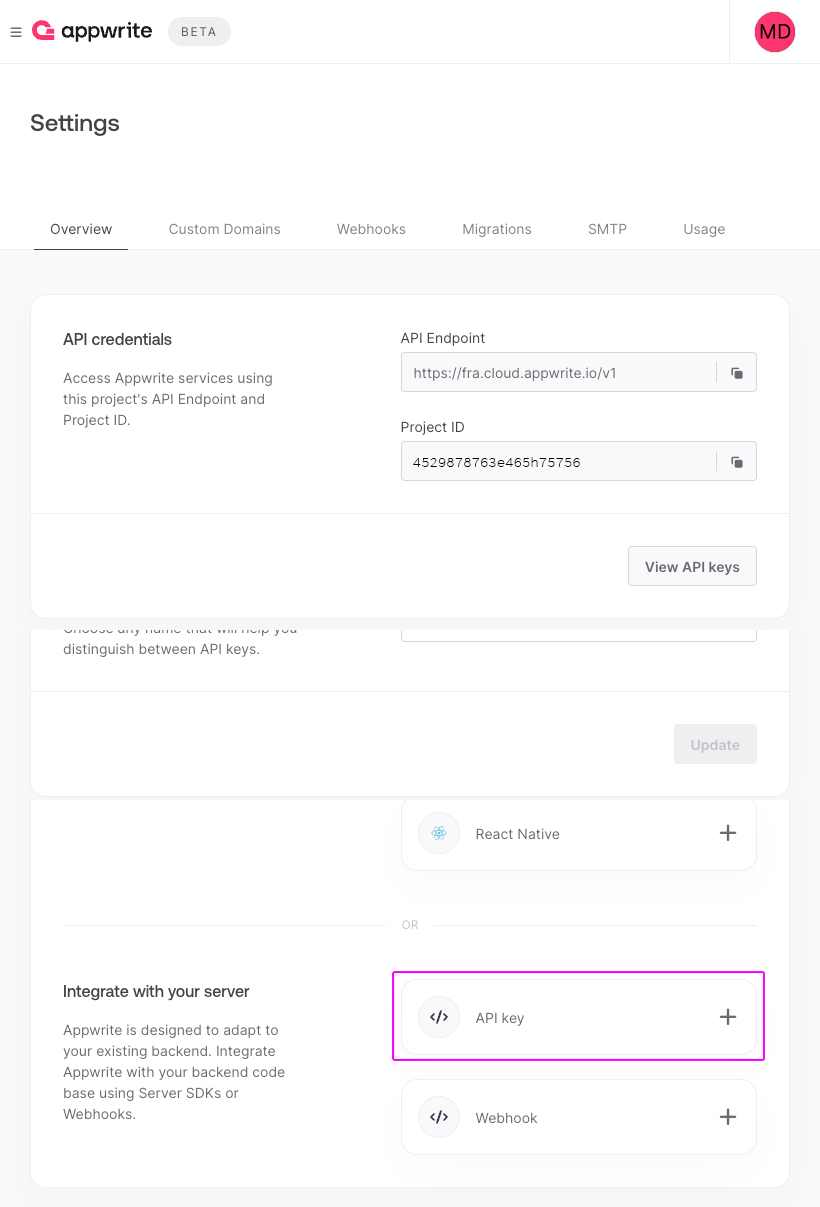Click the React Native atom icon

439,833
